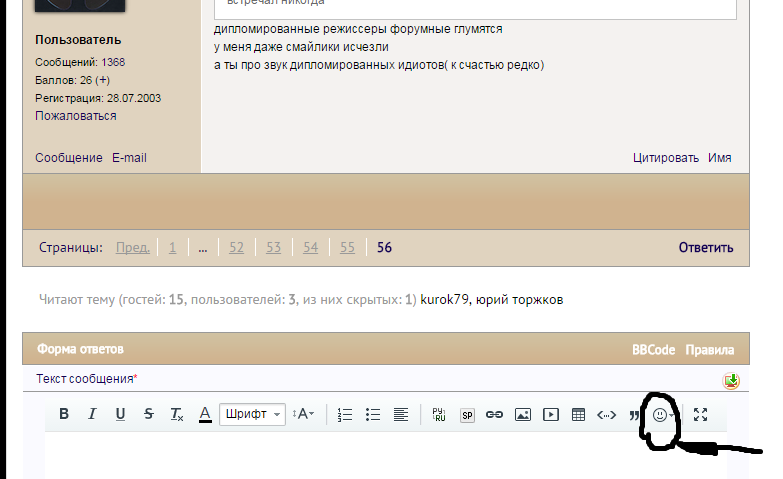Viewport: 783px width, 479px height.
Task: Go to page 55 of the thread
Action: click(347, 248)
